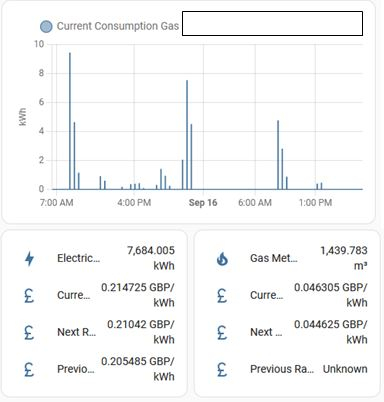
Task: Click the 6:00 AM axis label
Action: tap(255, 203)
